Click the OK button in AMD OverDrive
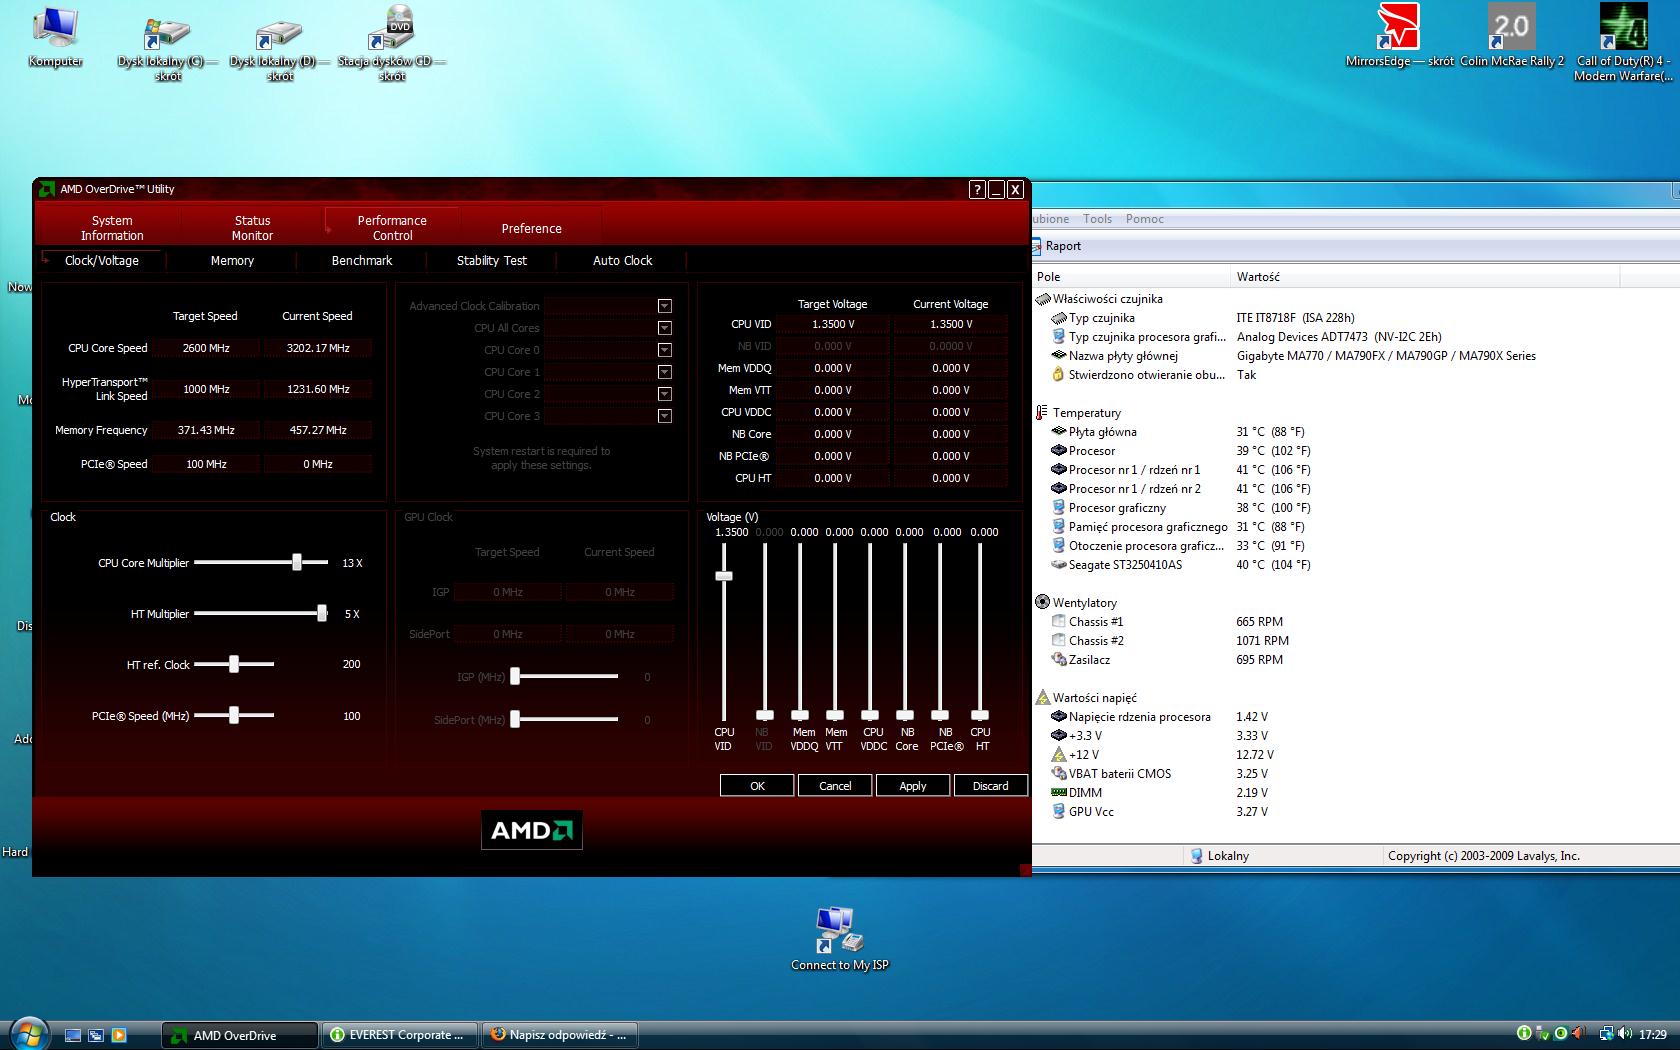The width and height of the screenshot is (1680, 1050). coord(757,786)
